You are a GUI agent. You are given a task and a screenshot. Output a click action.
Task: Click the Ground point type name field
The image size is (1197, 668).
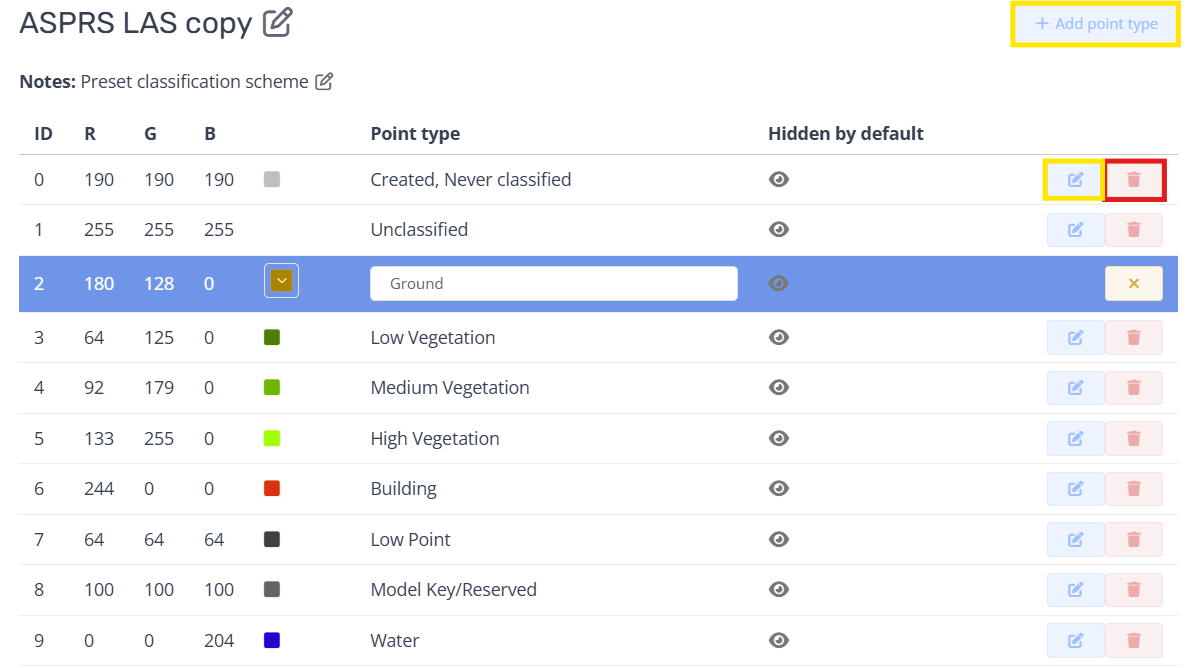tap(553, 283)
